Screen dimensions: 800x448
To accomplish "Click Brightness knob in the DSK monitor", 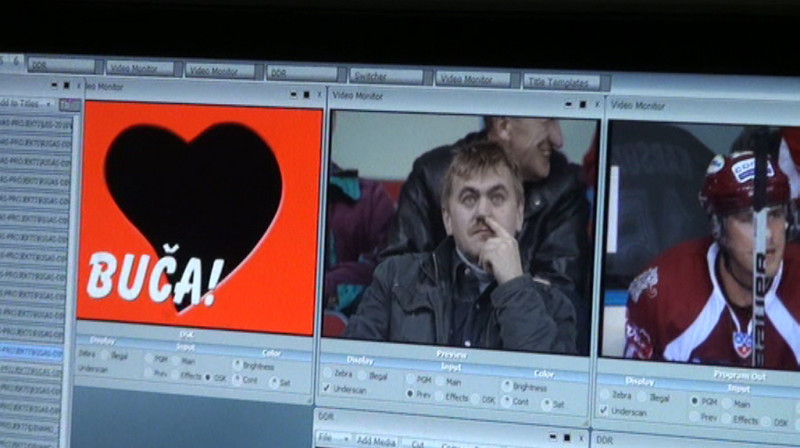I will tap(237, 365).
